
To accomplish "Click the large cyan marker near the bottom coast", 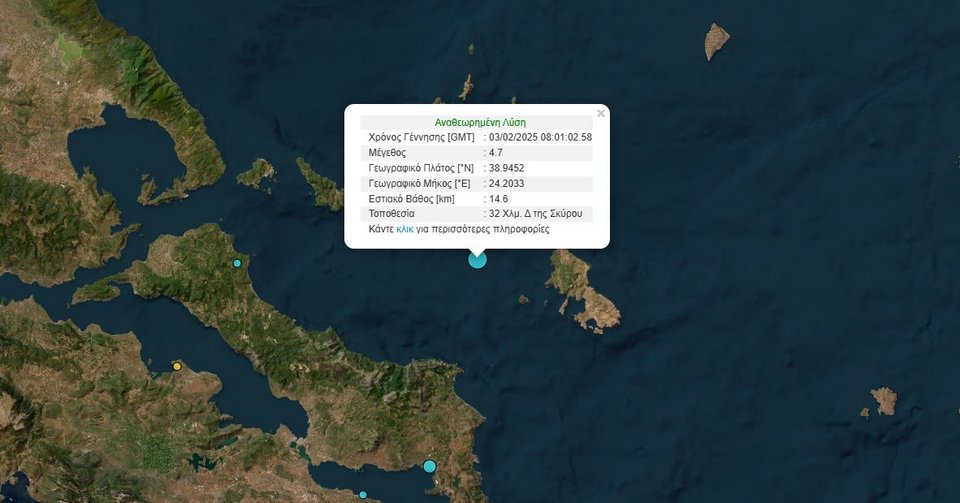I will coord(430,466).
